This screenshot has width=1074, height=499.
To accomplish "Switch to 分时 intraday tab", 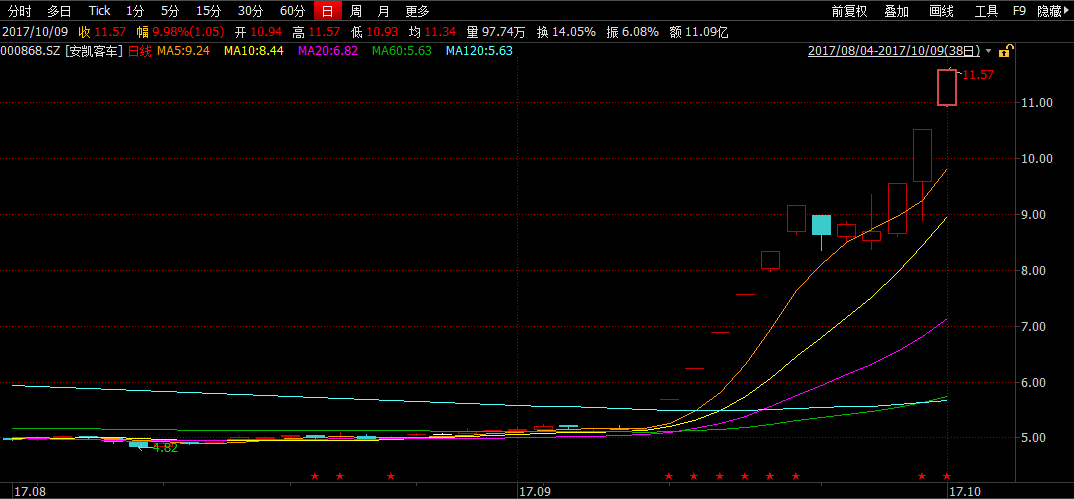I will (19, 11).
